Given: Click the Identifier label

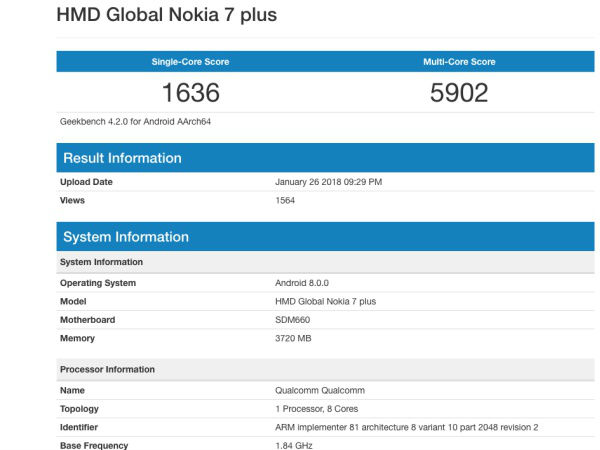Looking at the screenshot, I should (79, 427).
